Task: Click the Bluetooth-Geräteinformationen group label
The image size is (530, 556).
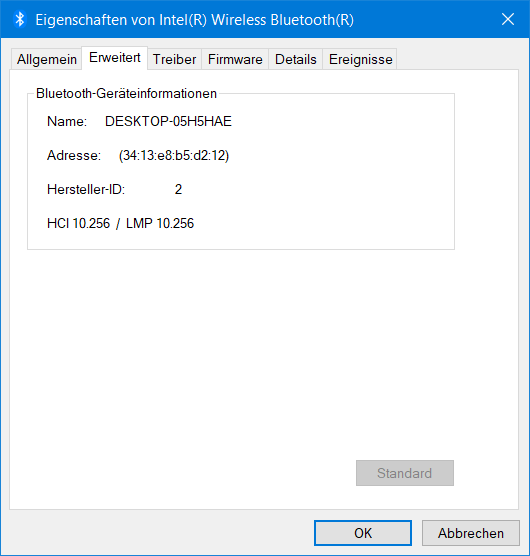Action: click(126, 94)
